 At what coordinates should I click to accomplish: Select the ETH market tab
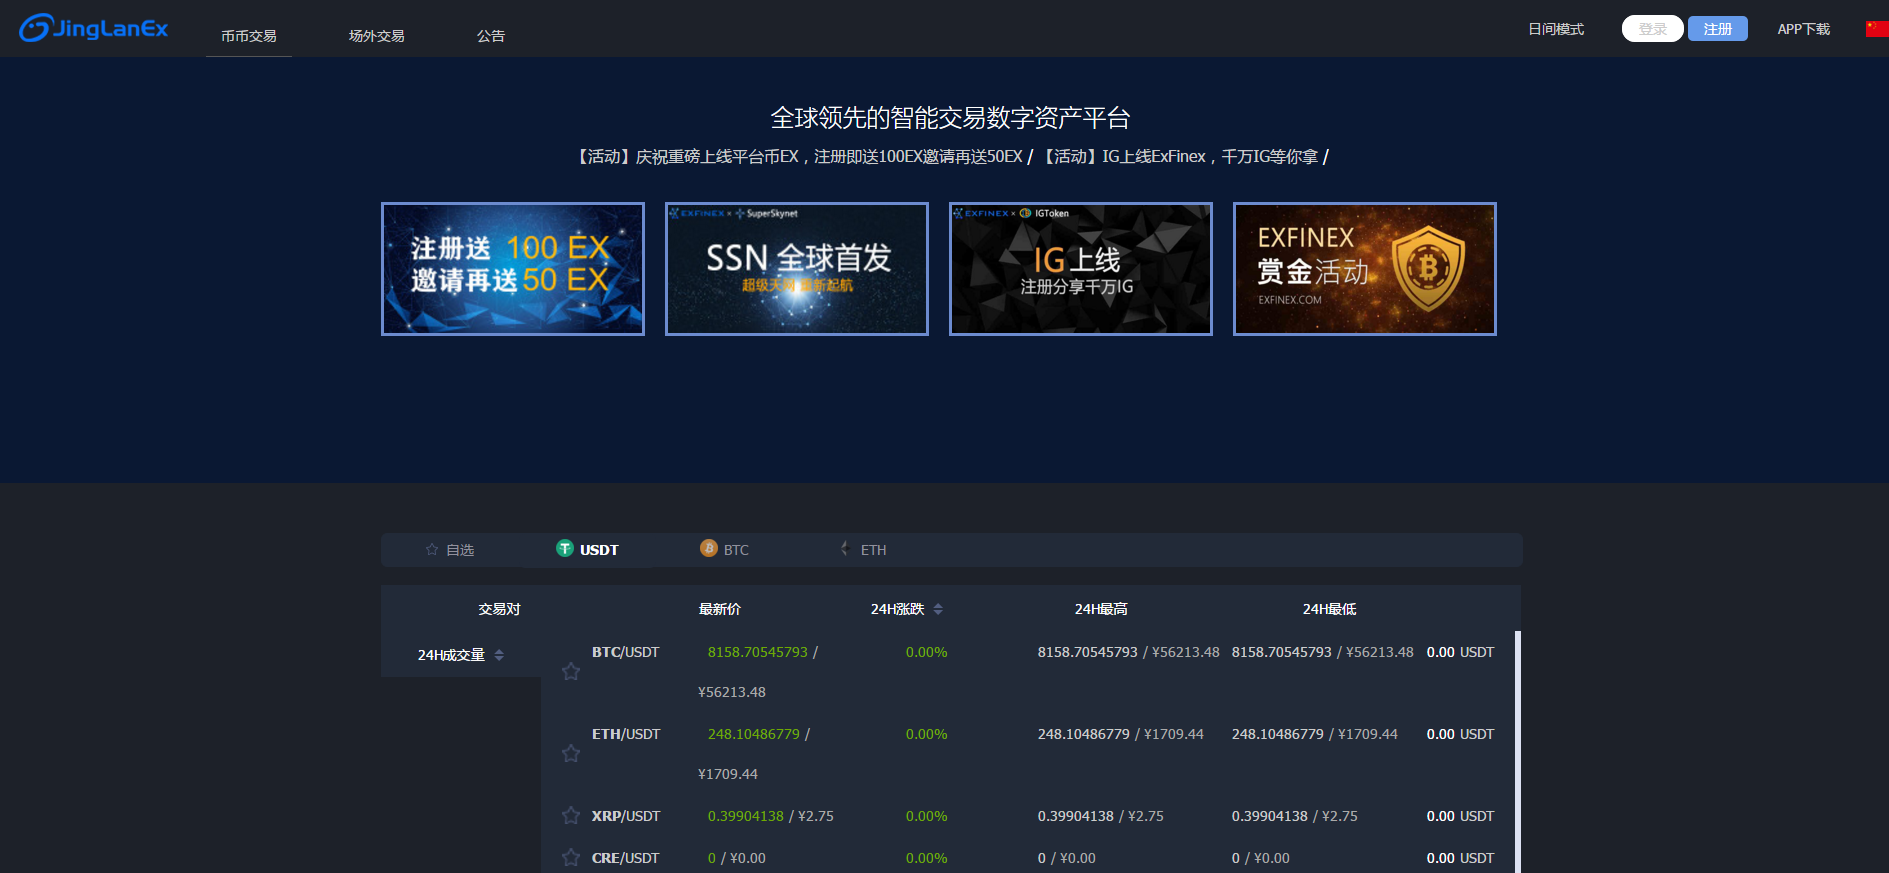[x=864, y=549]
